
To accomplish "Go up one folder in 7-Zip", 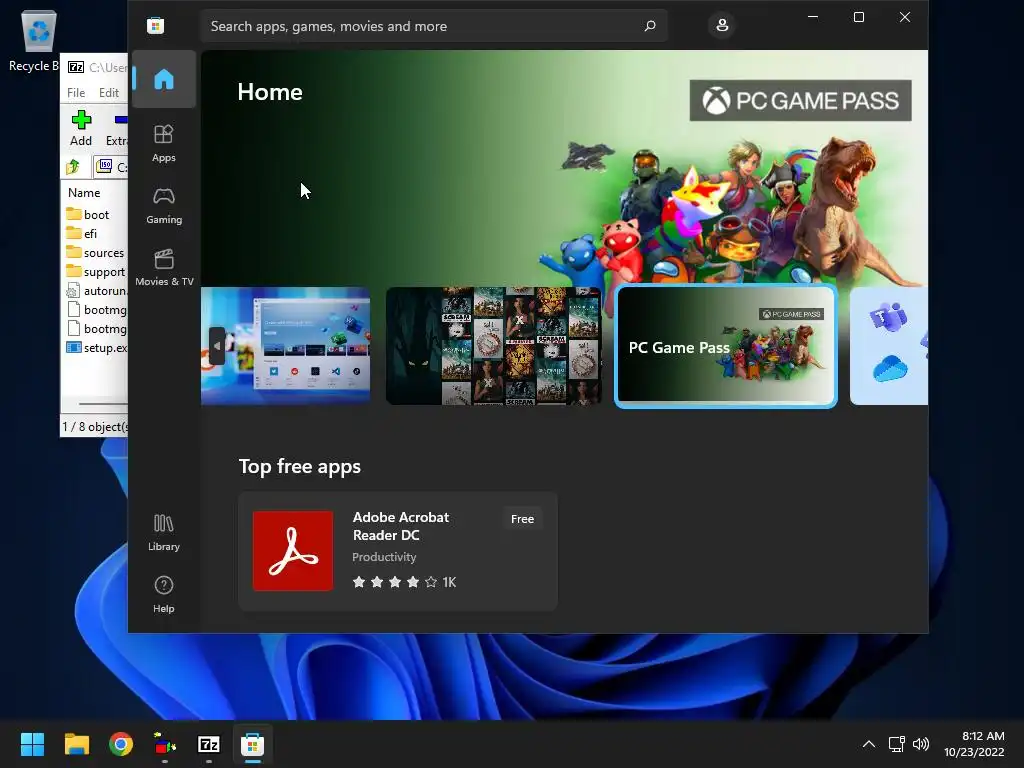I will coord(73,167).
